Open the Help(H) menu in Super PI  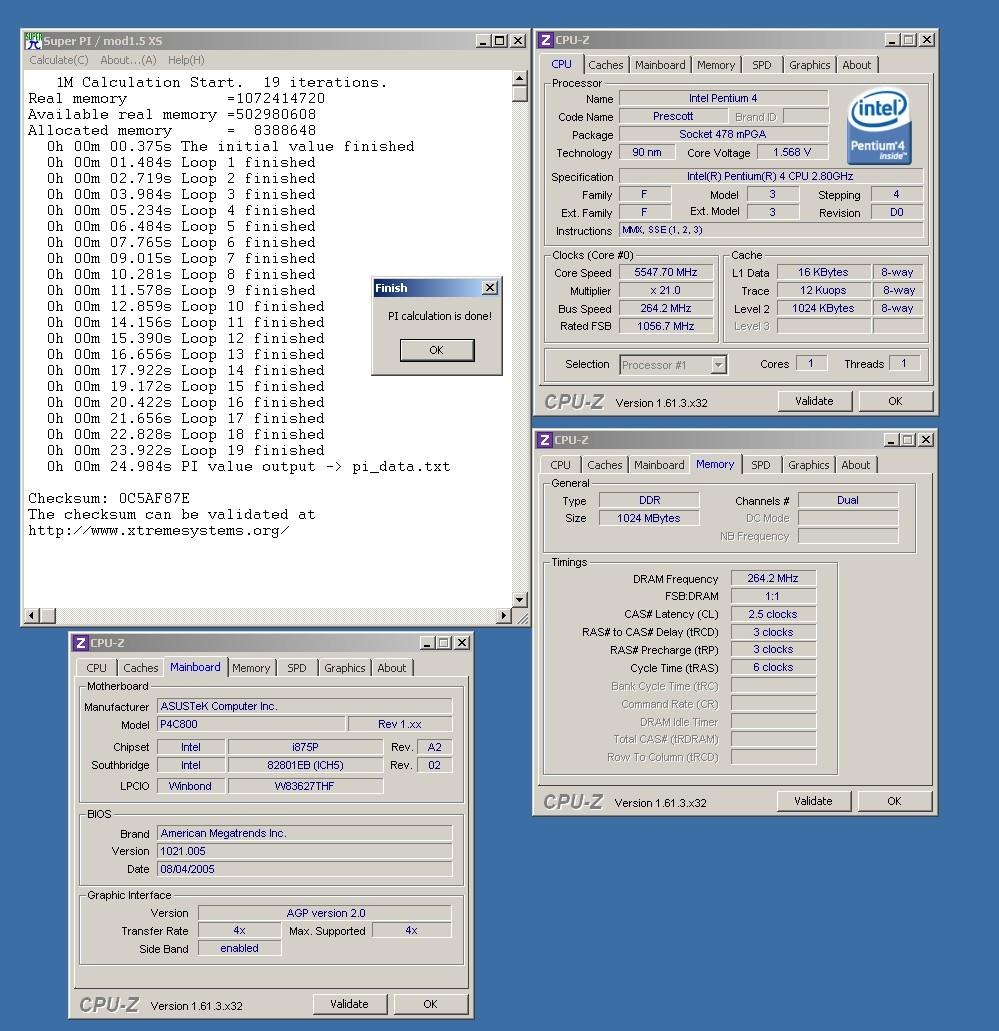point(186,60)
